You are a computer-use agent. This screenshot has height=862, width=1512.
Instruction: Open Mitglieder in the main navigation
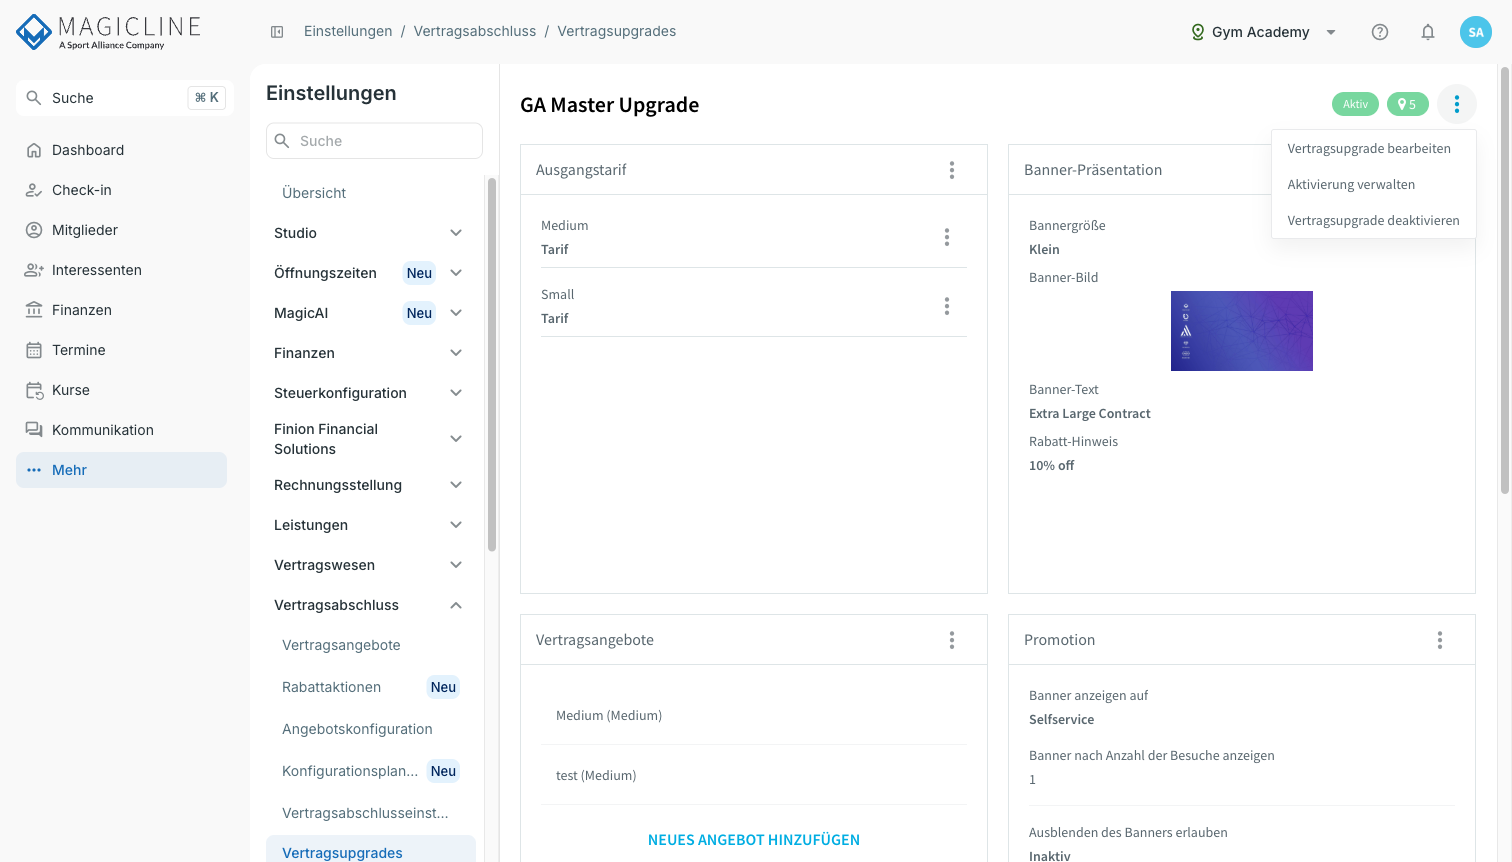click(x=121, y=230)
